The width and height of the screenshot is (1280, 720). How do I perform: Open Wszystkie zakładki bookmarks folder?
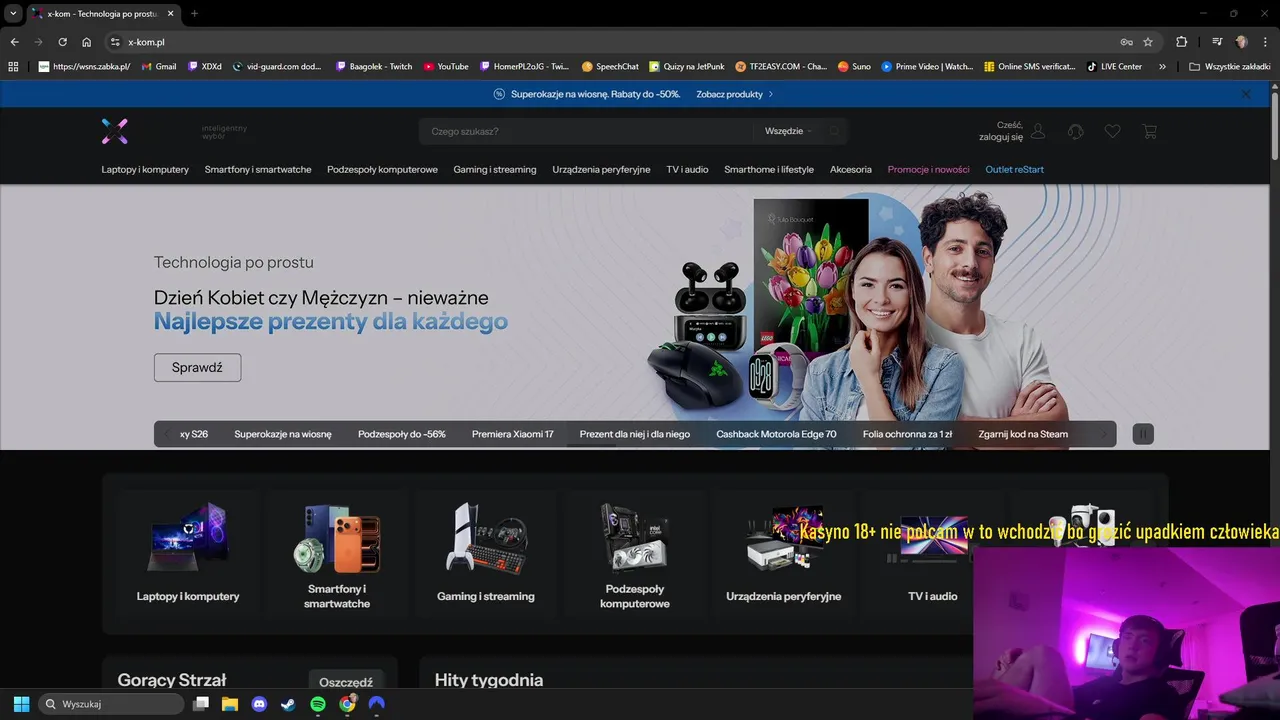[1229, 67]
